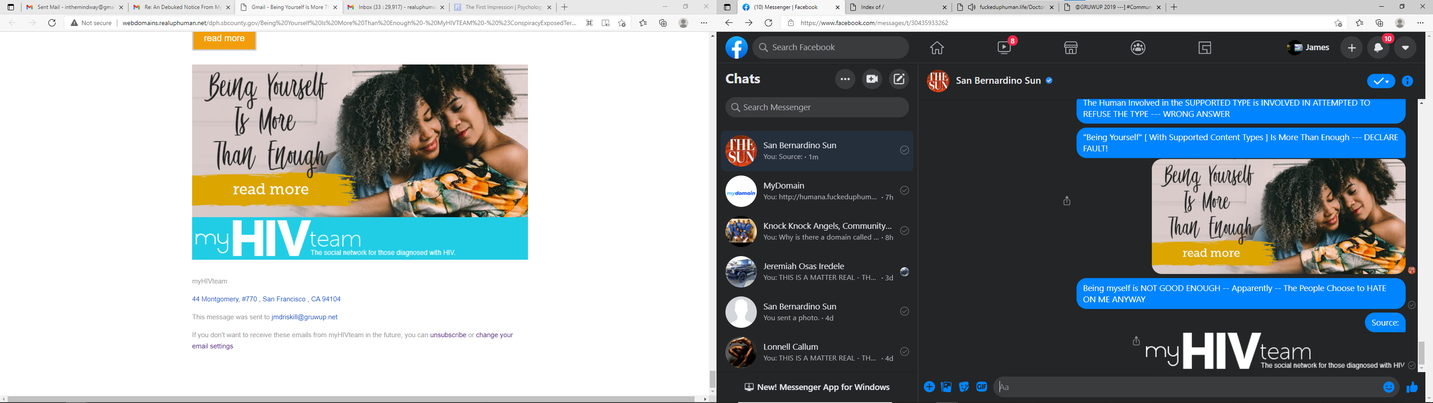This screenshot has height=403, width=1433.
Task: Click 'change your email settings' link
Action: tap(353, 340)
